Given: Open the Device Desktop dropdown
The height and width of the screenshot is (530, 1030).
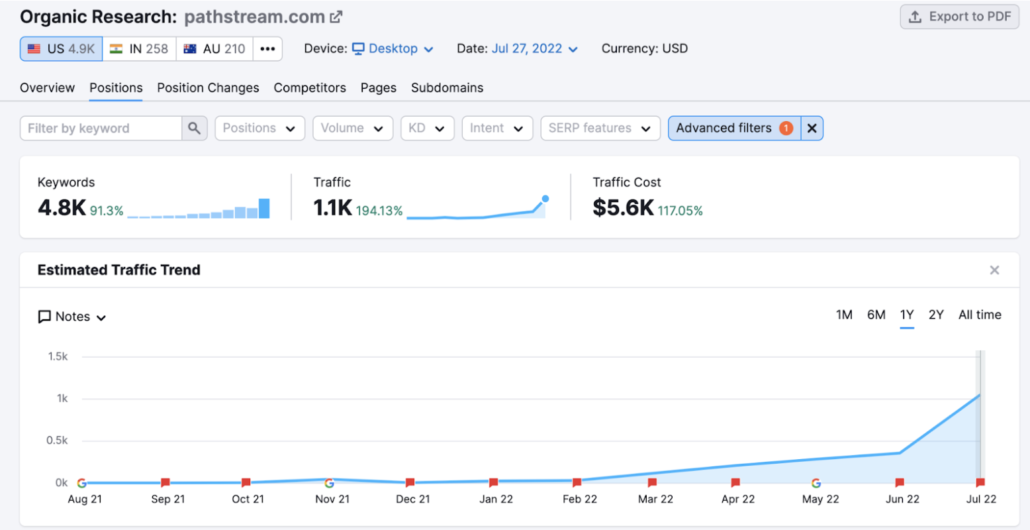Looking at the screenshot, I should [x=393, y=49].
